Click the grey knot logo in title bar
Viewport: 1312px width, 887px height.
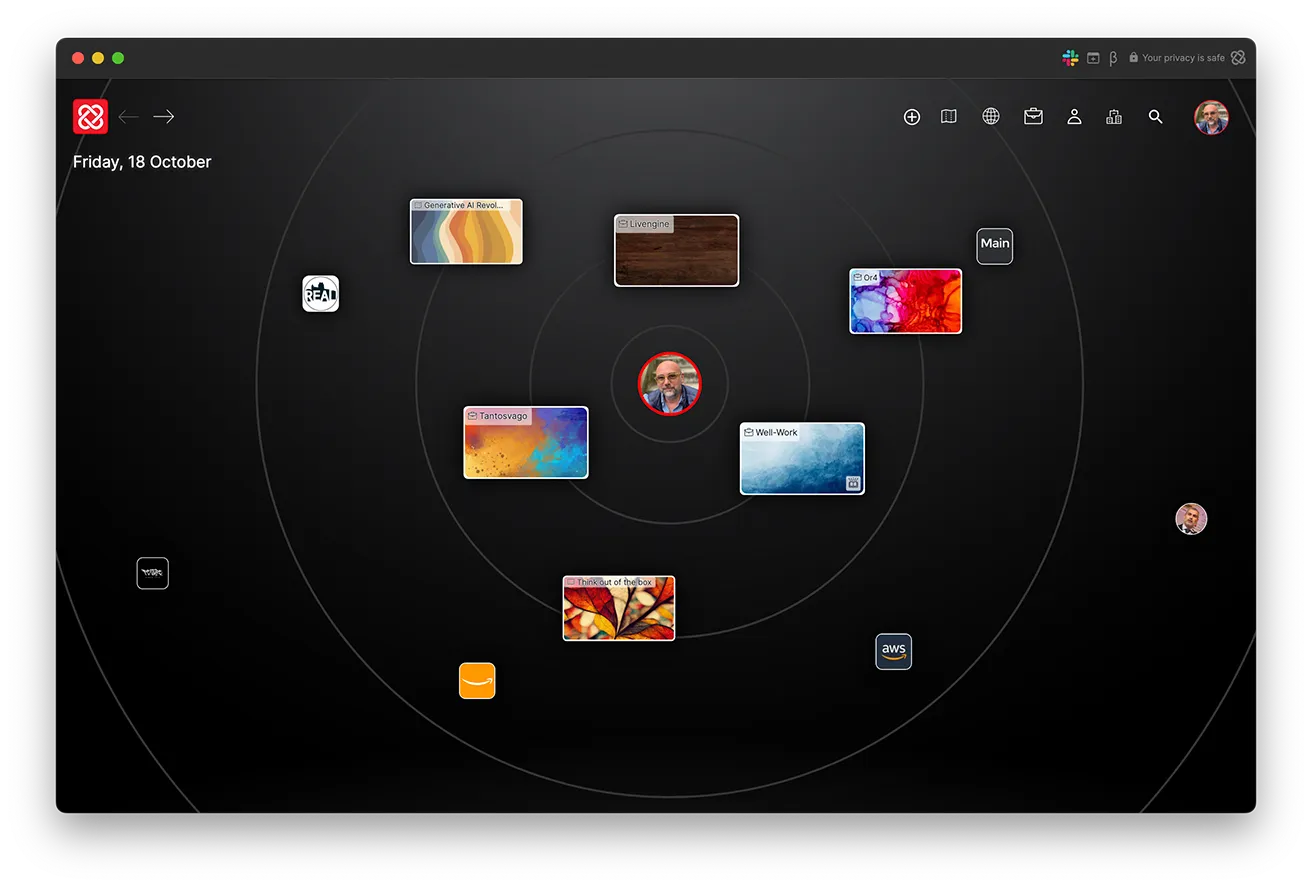[1238, 58]
